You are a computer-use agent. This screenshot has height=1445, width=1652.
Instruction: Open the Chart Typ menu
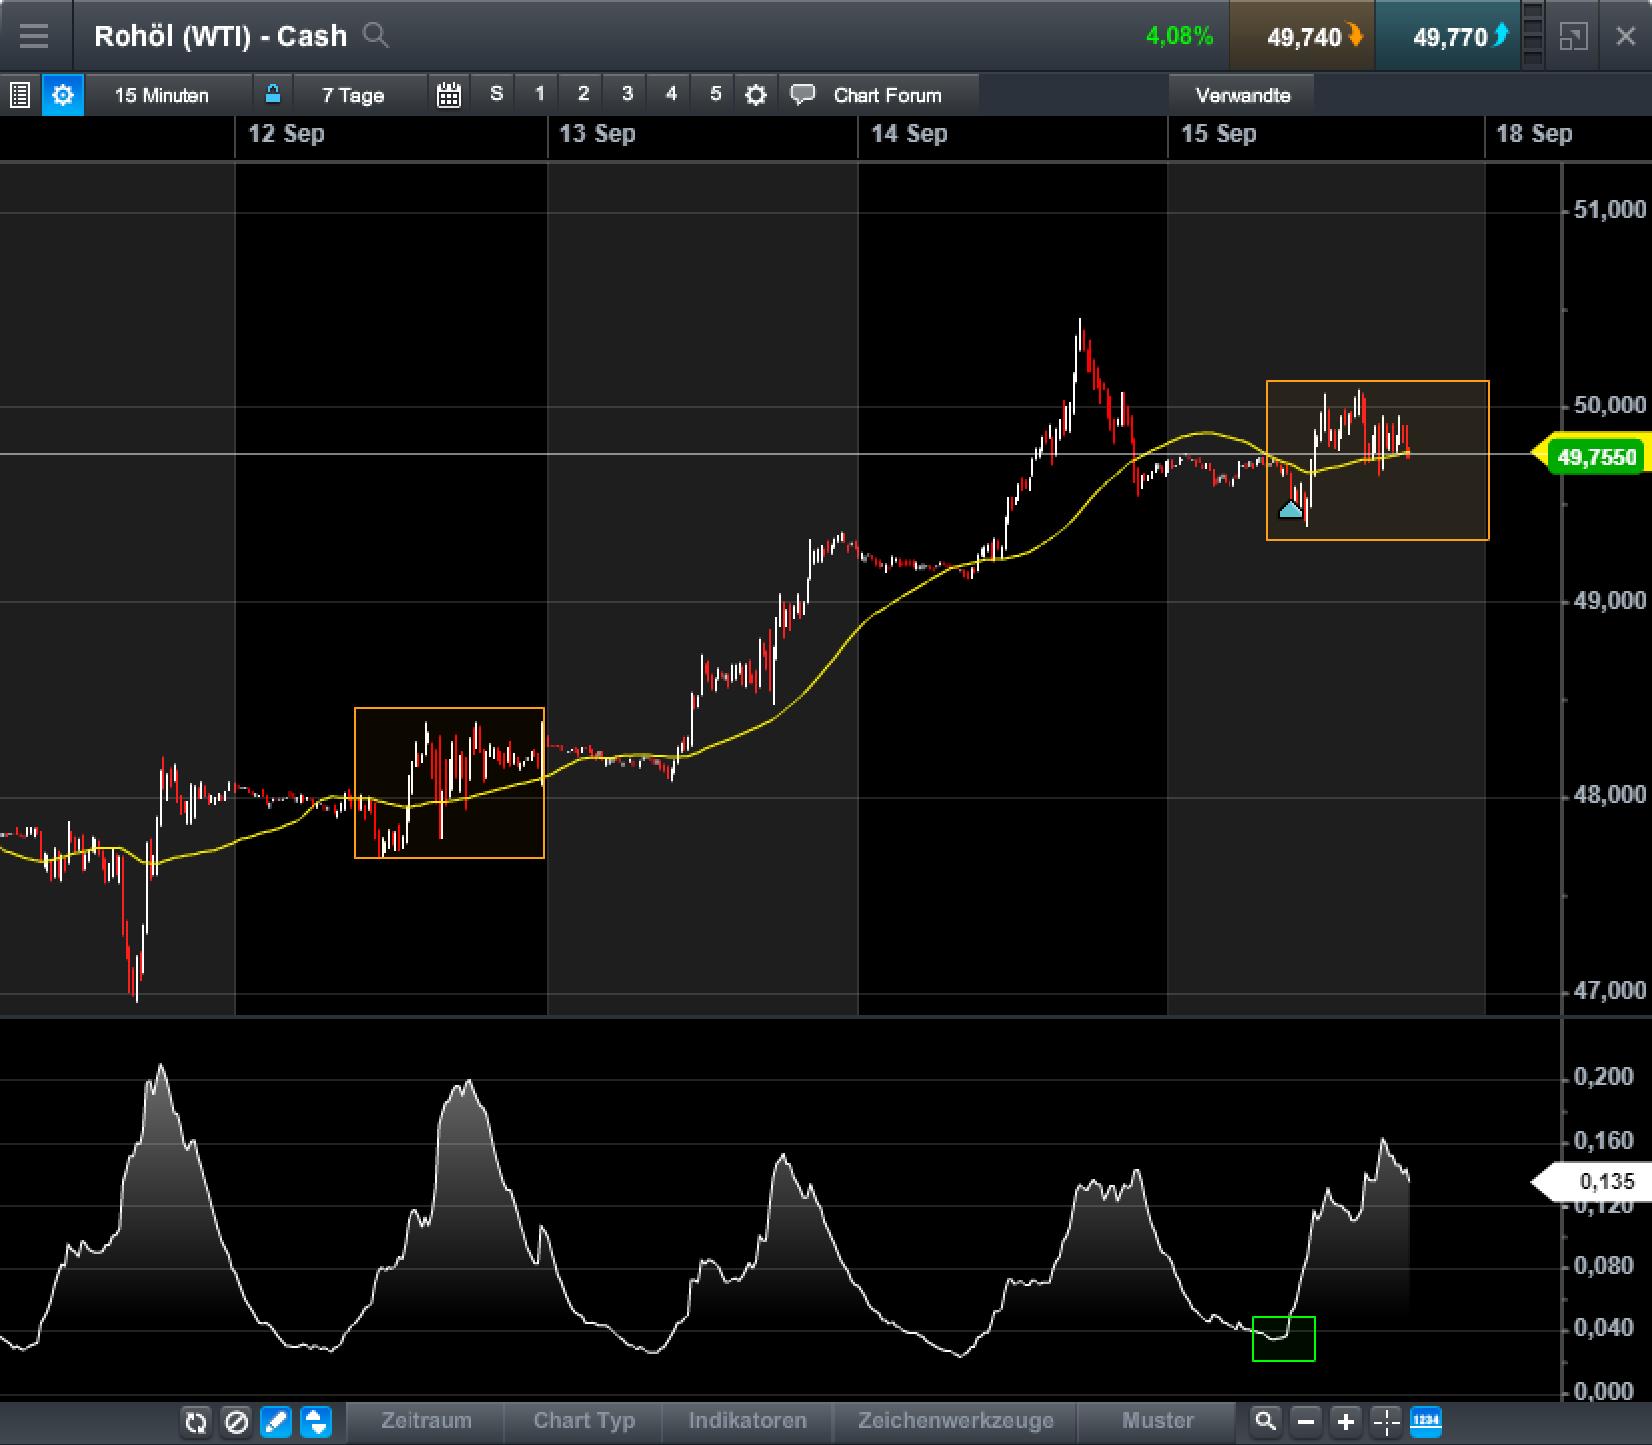[582, 1420]
